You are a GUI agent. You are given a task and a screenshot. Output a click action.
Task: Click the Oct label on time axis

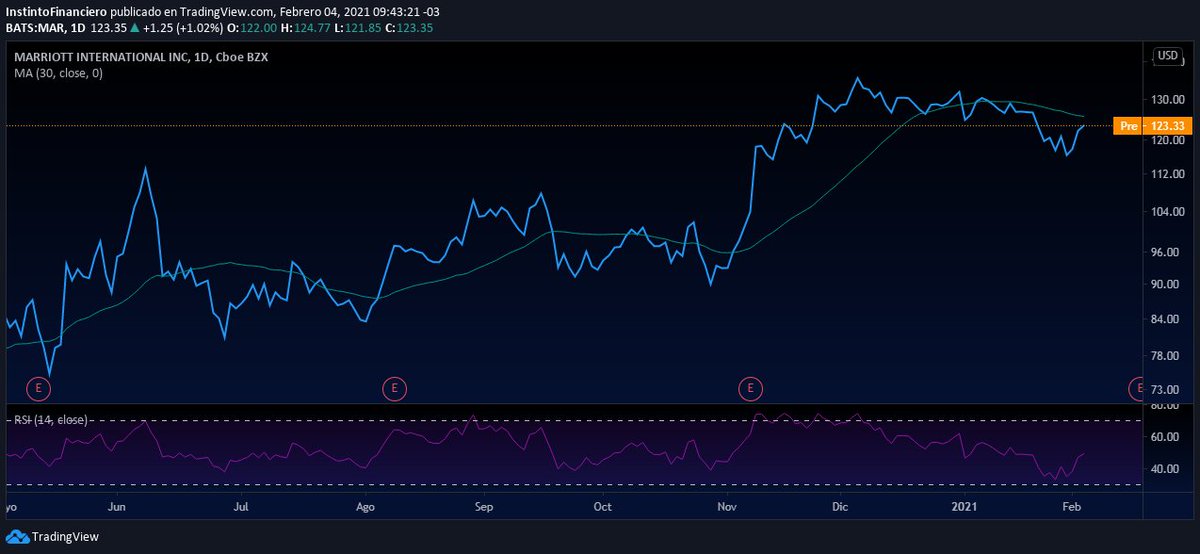[602, 507]
